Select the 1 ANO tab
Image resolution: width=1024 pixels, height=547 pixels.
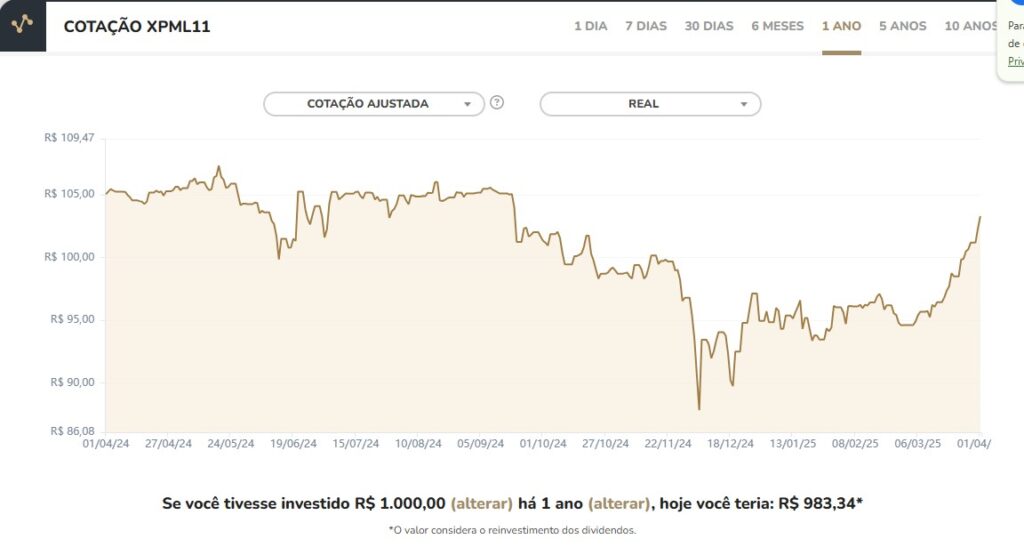pyautogui.click(x=841, y=26)
